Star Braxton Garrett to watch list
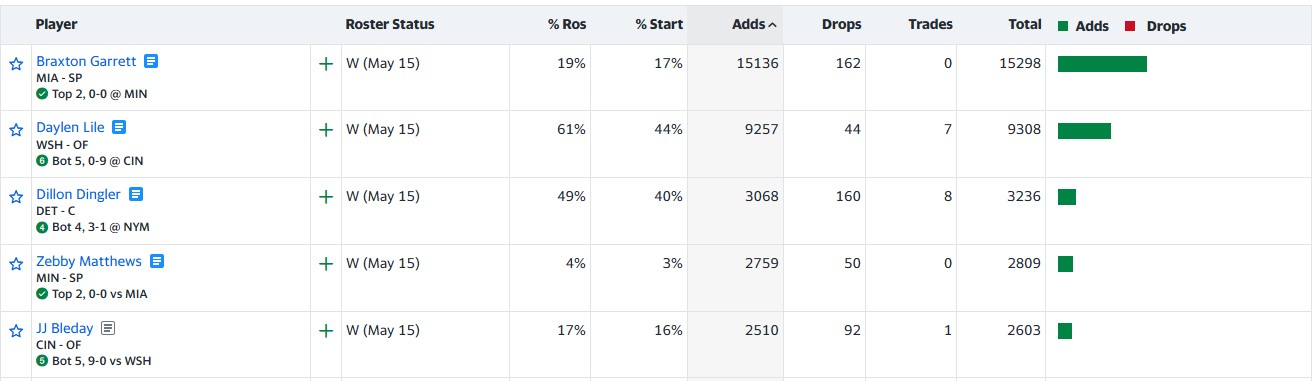Viewport: 1314px width, 381px height. pyautogui.click(x=16, y=64)
